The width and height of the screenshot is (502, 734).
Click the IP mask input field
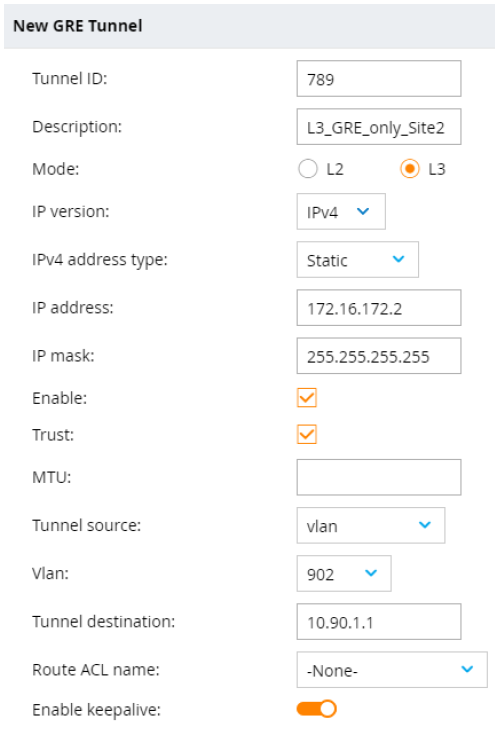point(379,356)
